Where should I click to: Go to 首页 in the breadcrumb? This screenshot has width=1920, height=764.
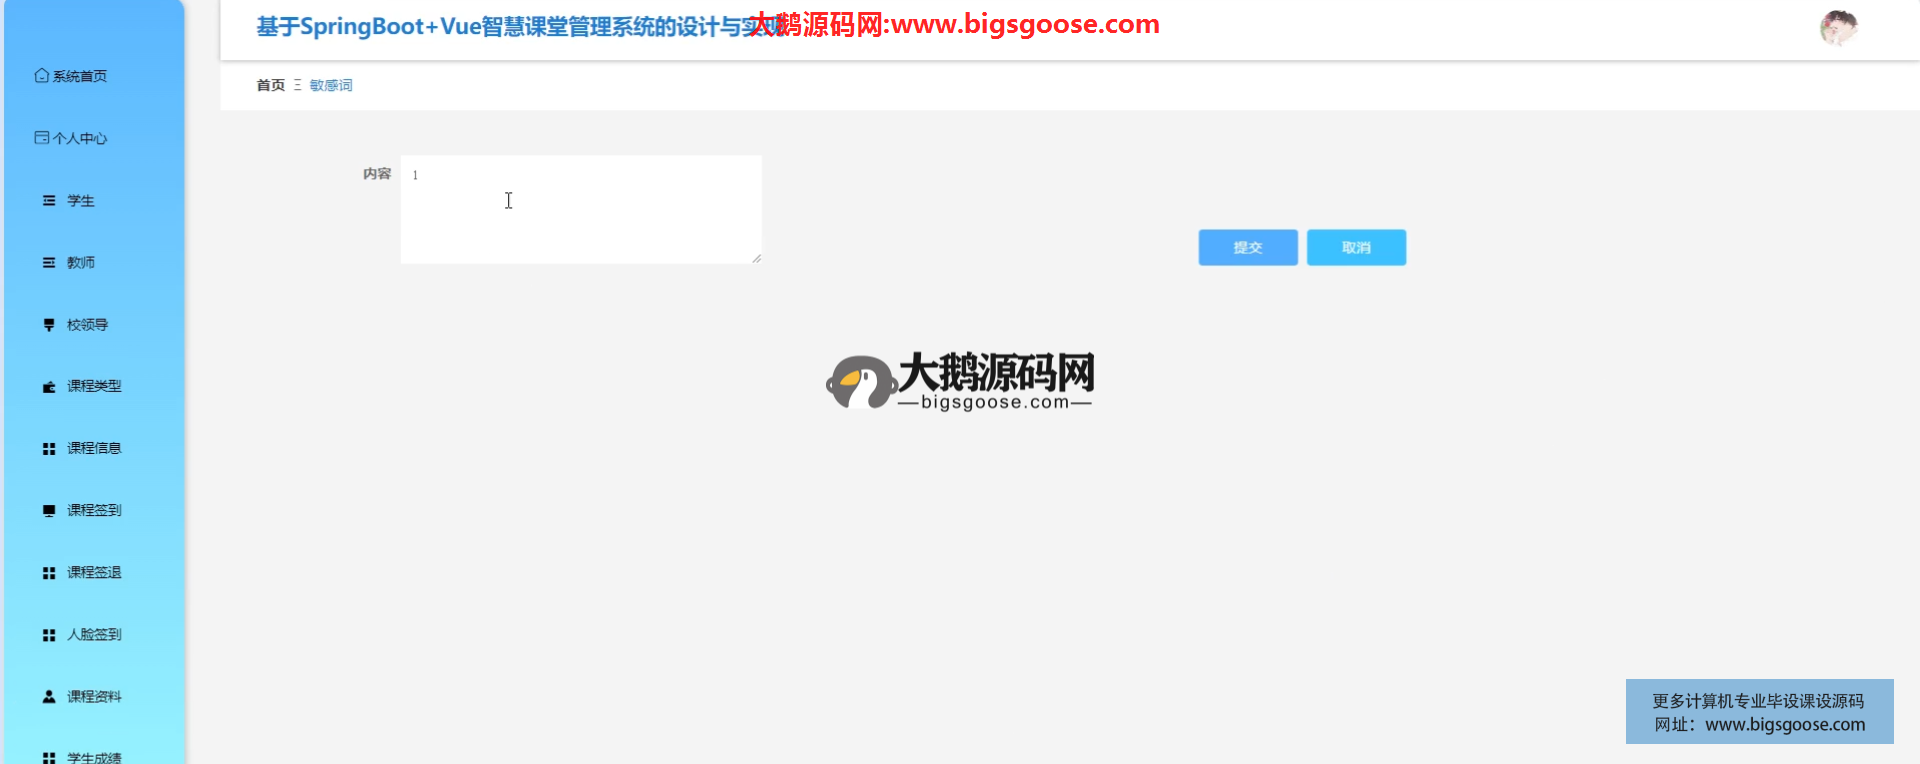270,86
